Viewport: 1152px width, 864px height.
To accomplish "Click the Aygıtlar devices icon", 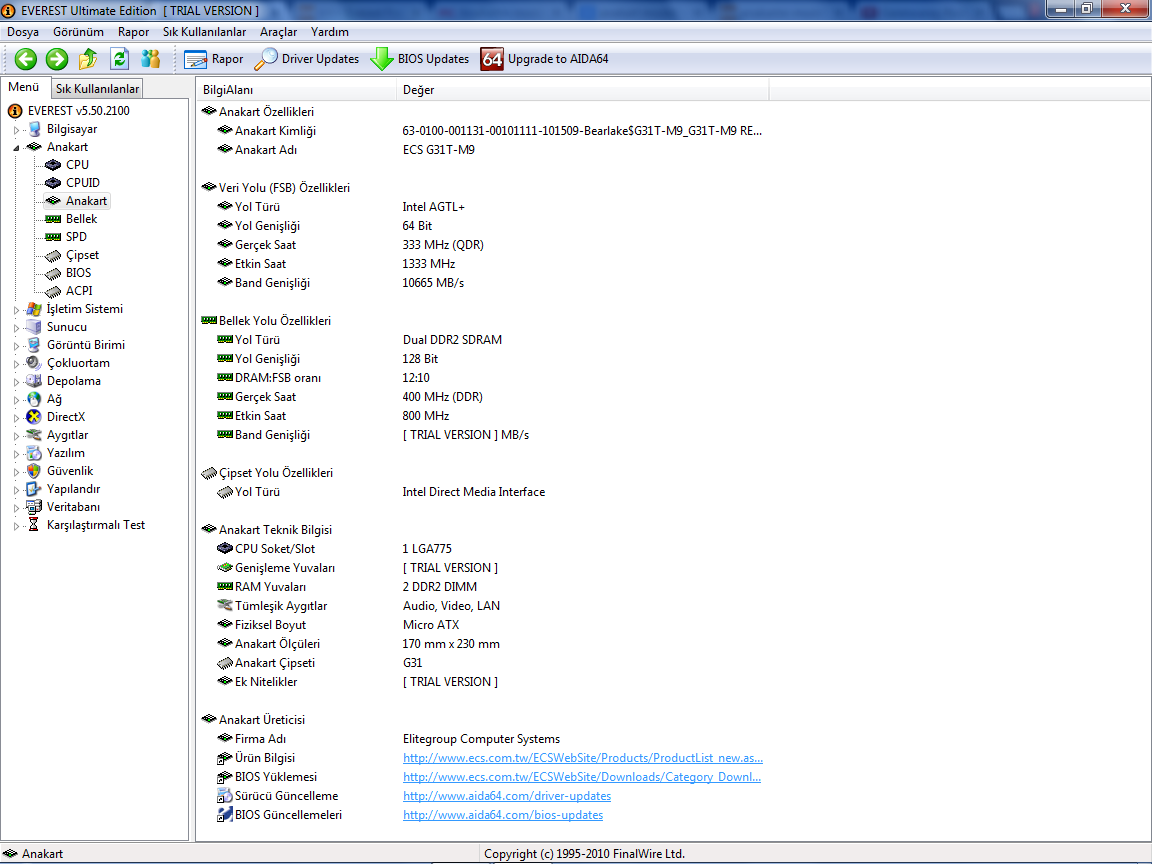I will (x=34, y=435).
